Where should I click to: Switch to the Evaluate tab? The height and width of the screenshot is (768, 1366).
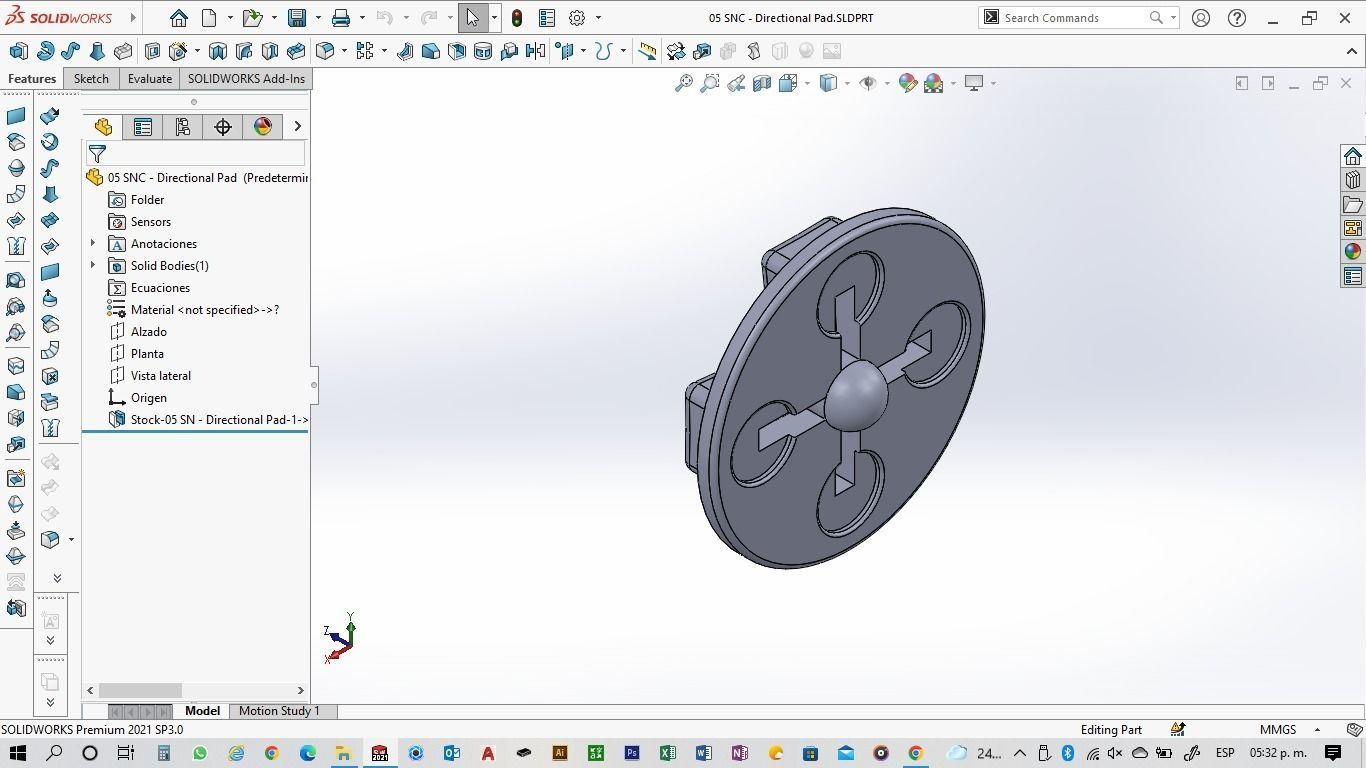[x=150, y=79]
